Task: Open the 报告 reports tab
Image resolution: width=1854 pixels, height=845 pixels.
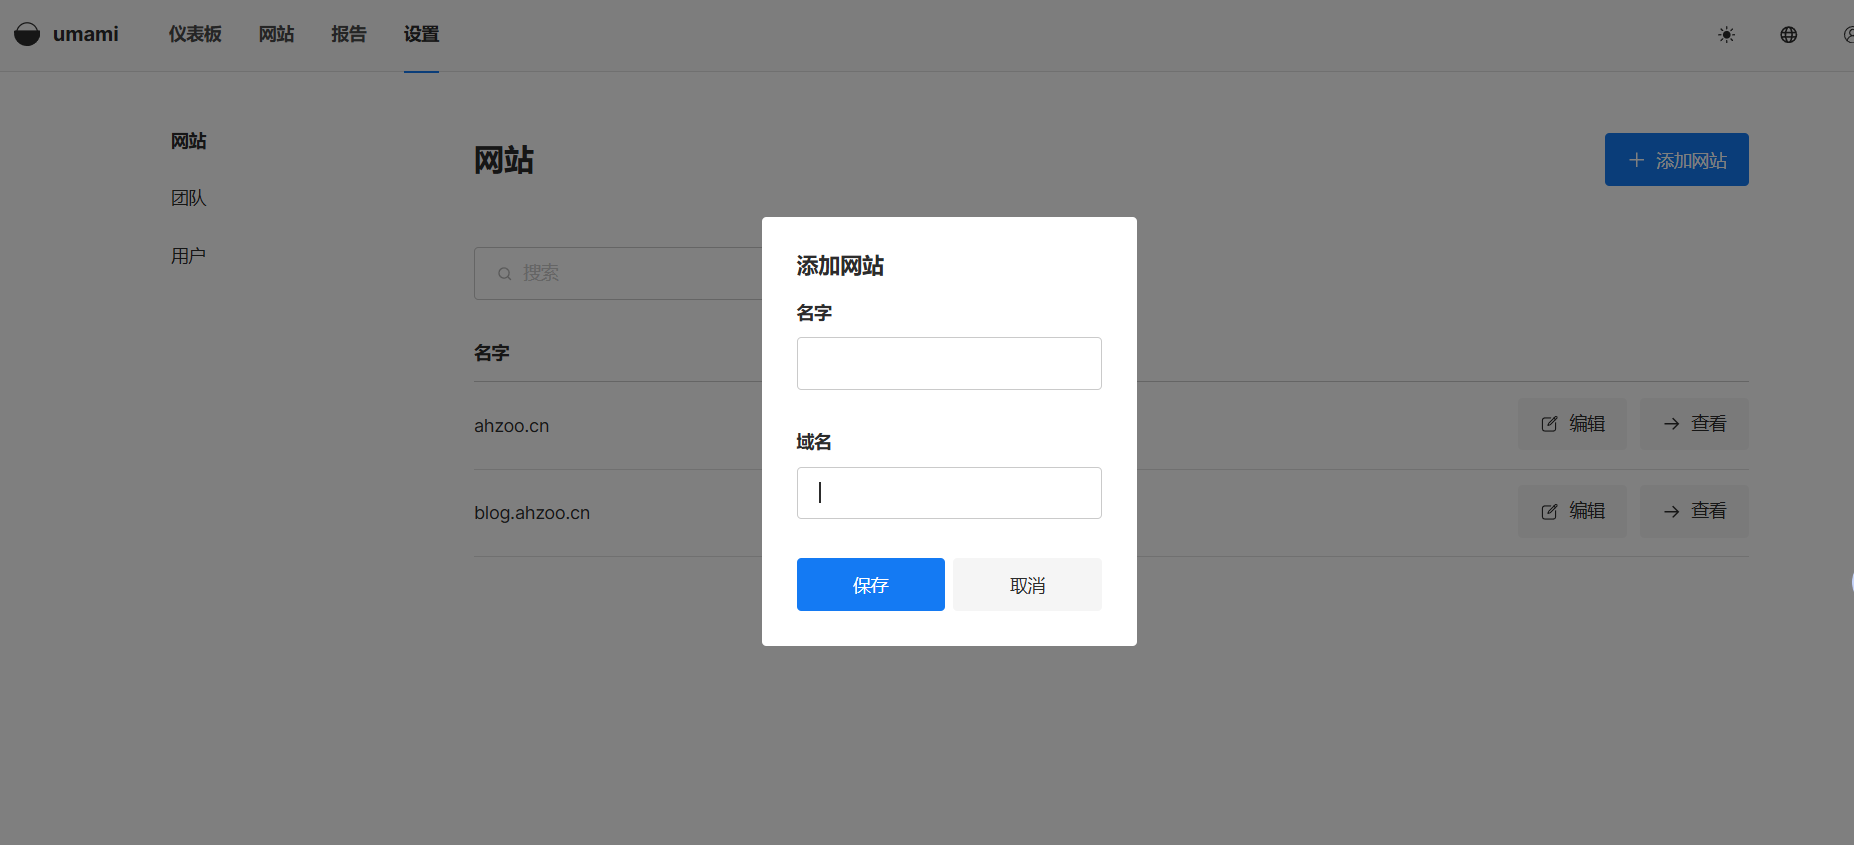Action: tap(349, 34)
